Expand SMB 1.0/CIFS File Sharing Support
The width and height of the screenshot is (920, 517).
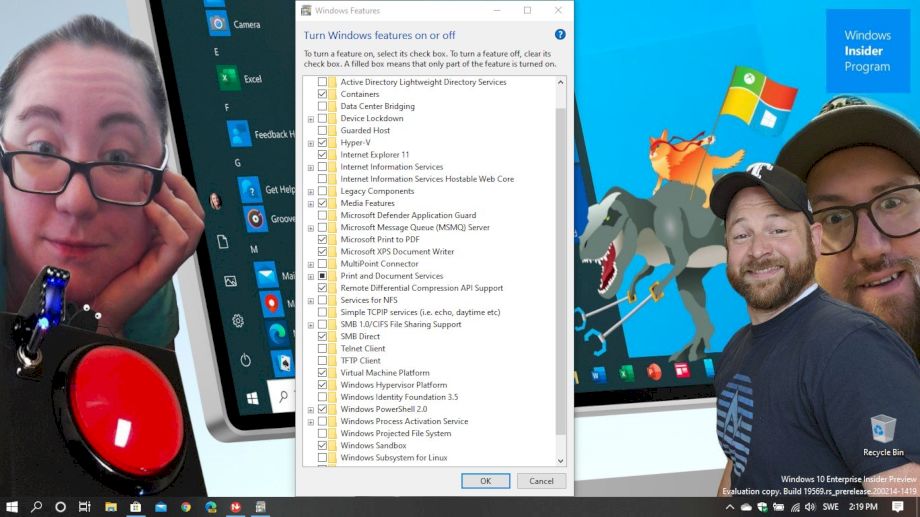(x=310, y=325)
